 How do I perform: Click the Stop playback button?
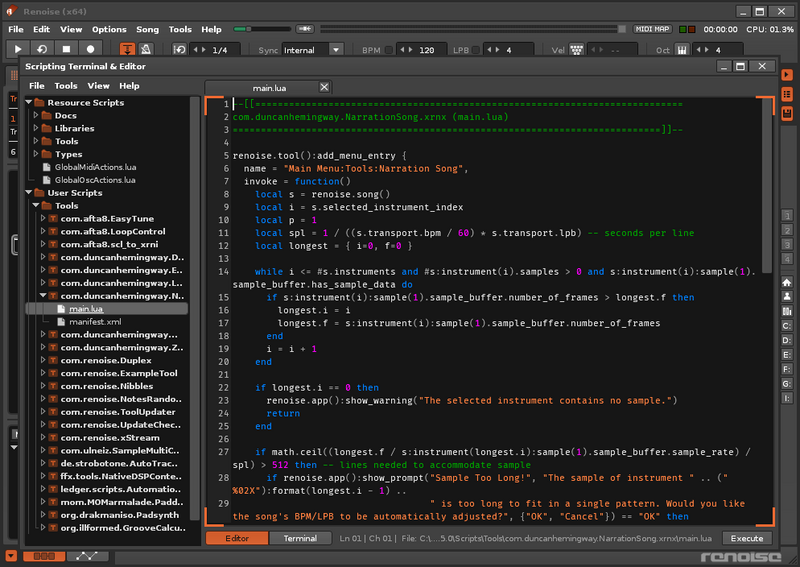pos(67,48)
